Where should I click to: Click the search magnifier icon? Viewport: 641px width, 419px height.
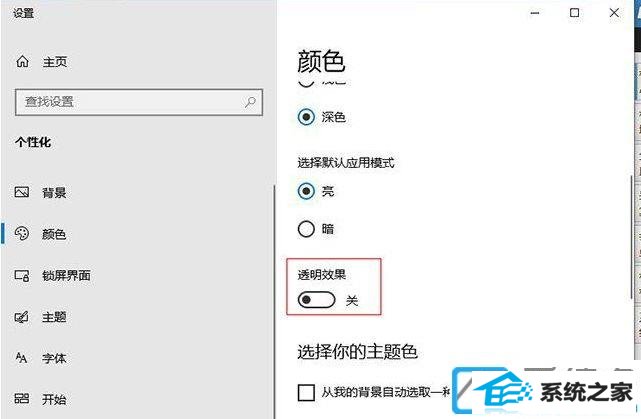click(250, 102)
